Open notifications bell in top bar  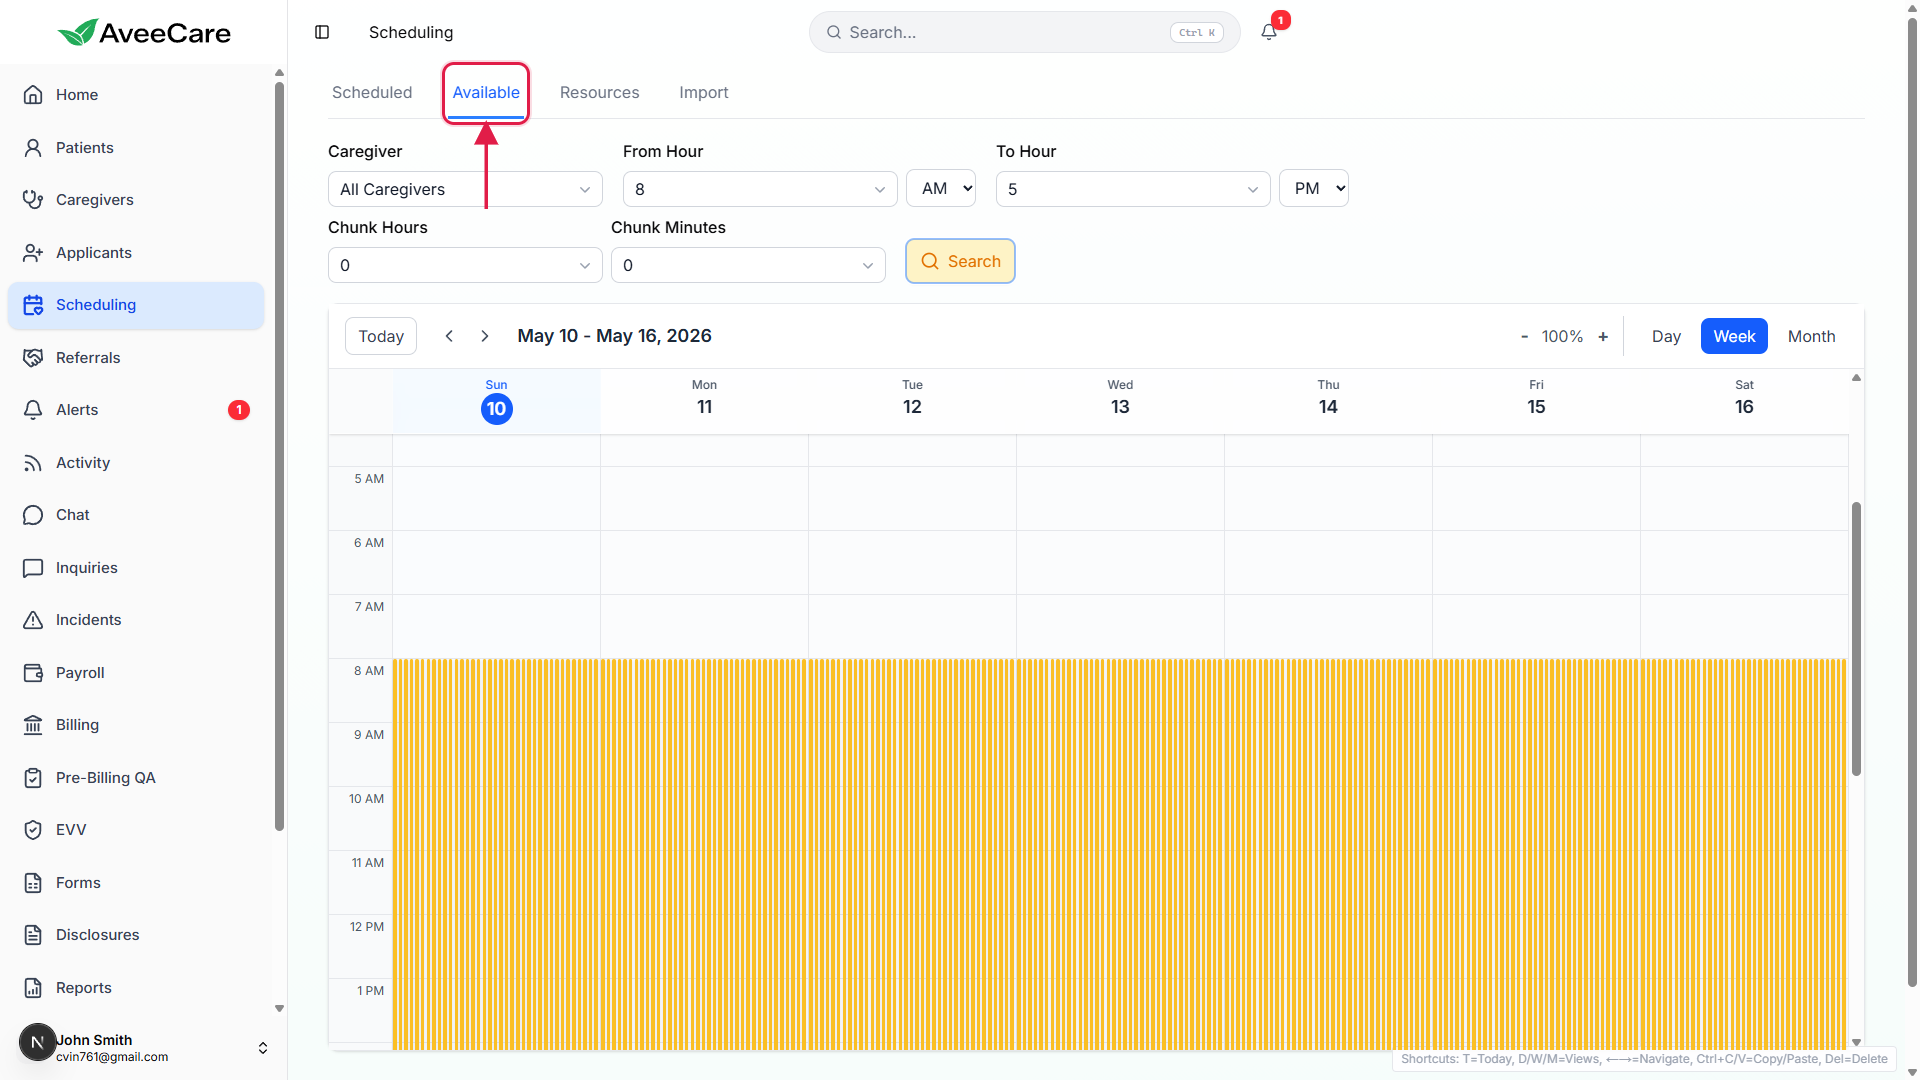pos(1269,32)
